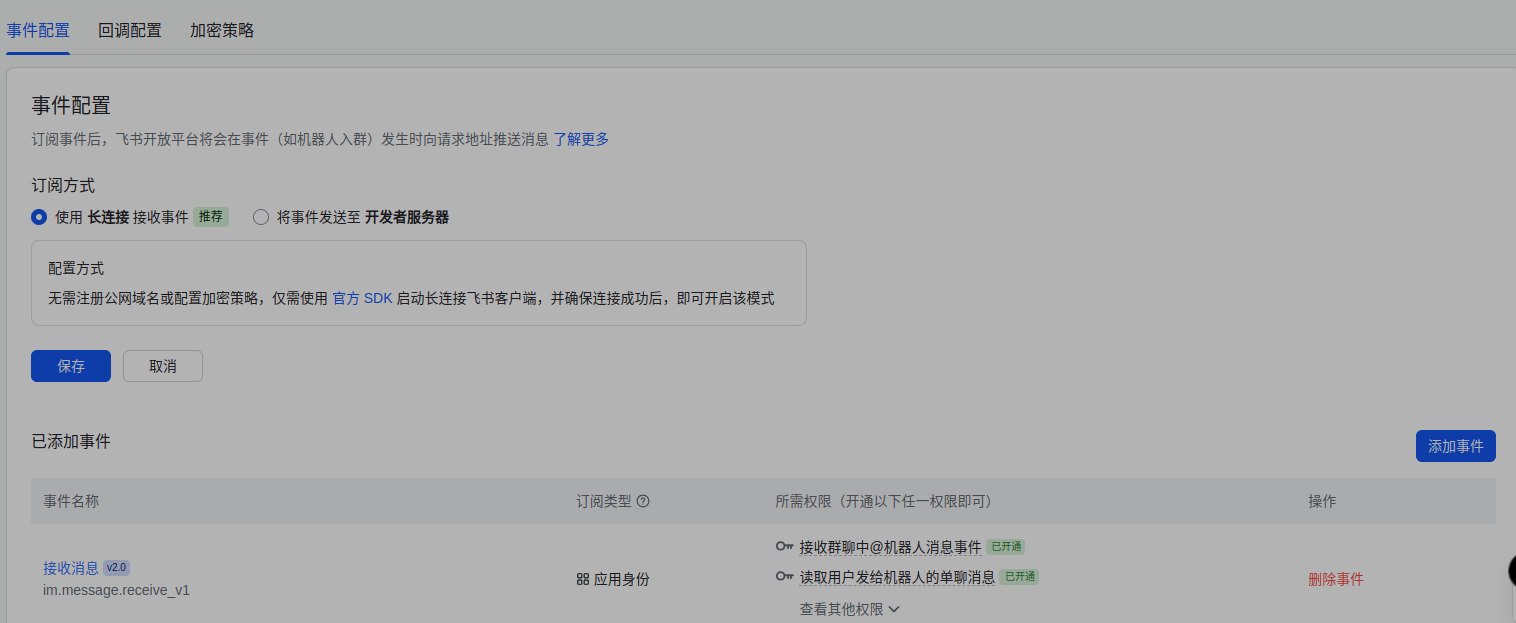Click the v2.0 version tag
Viewport: 1516px width, 623px height.
[x=116, y=568]
